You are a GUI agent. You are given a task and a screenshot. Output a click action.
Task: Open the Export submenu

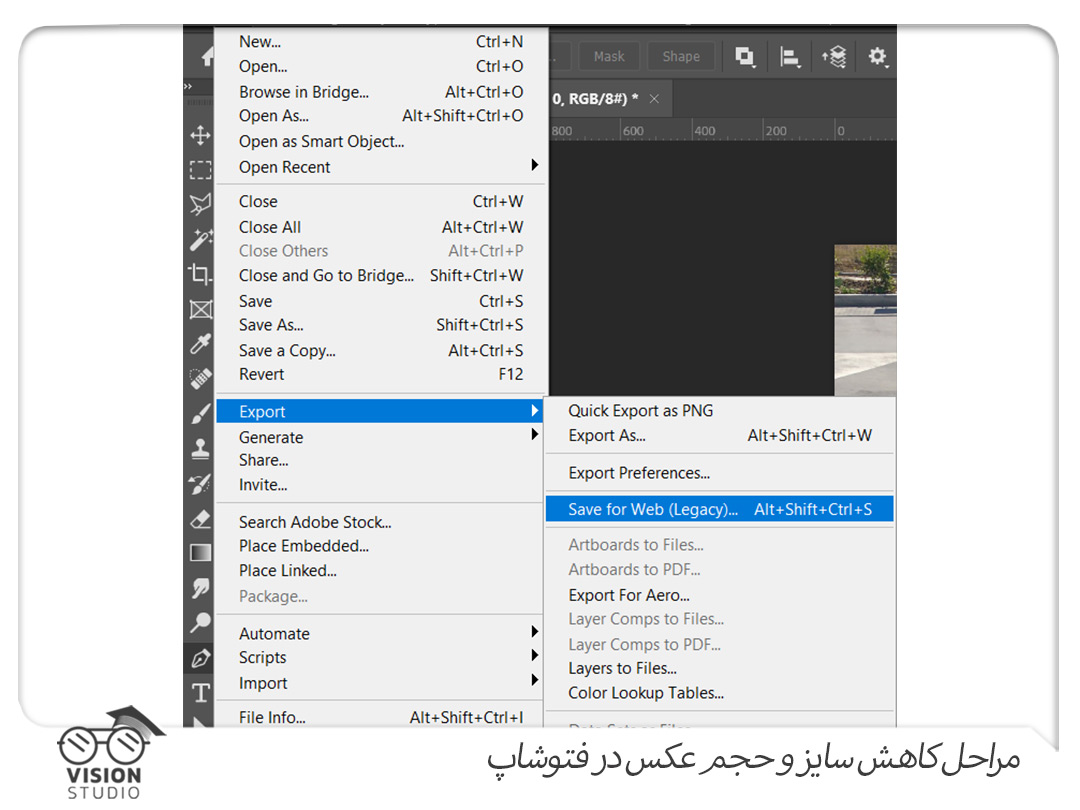coord(381,411)
